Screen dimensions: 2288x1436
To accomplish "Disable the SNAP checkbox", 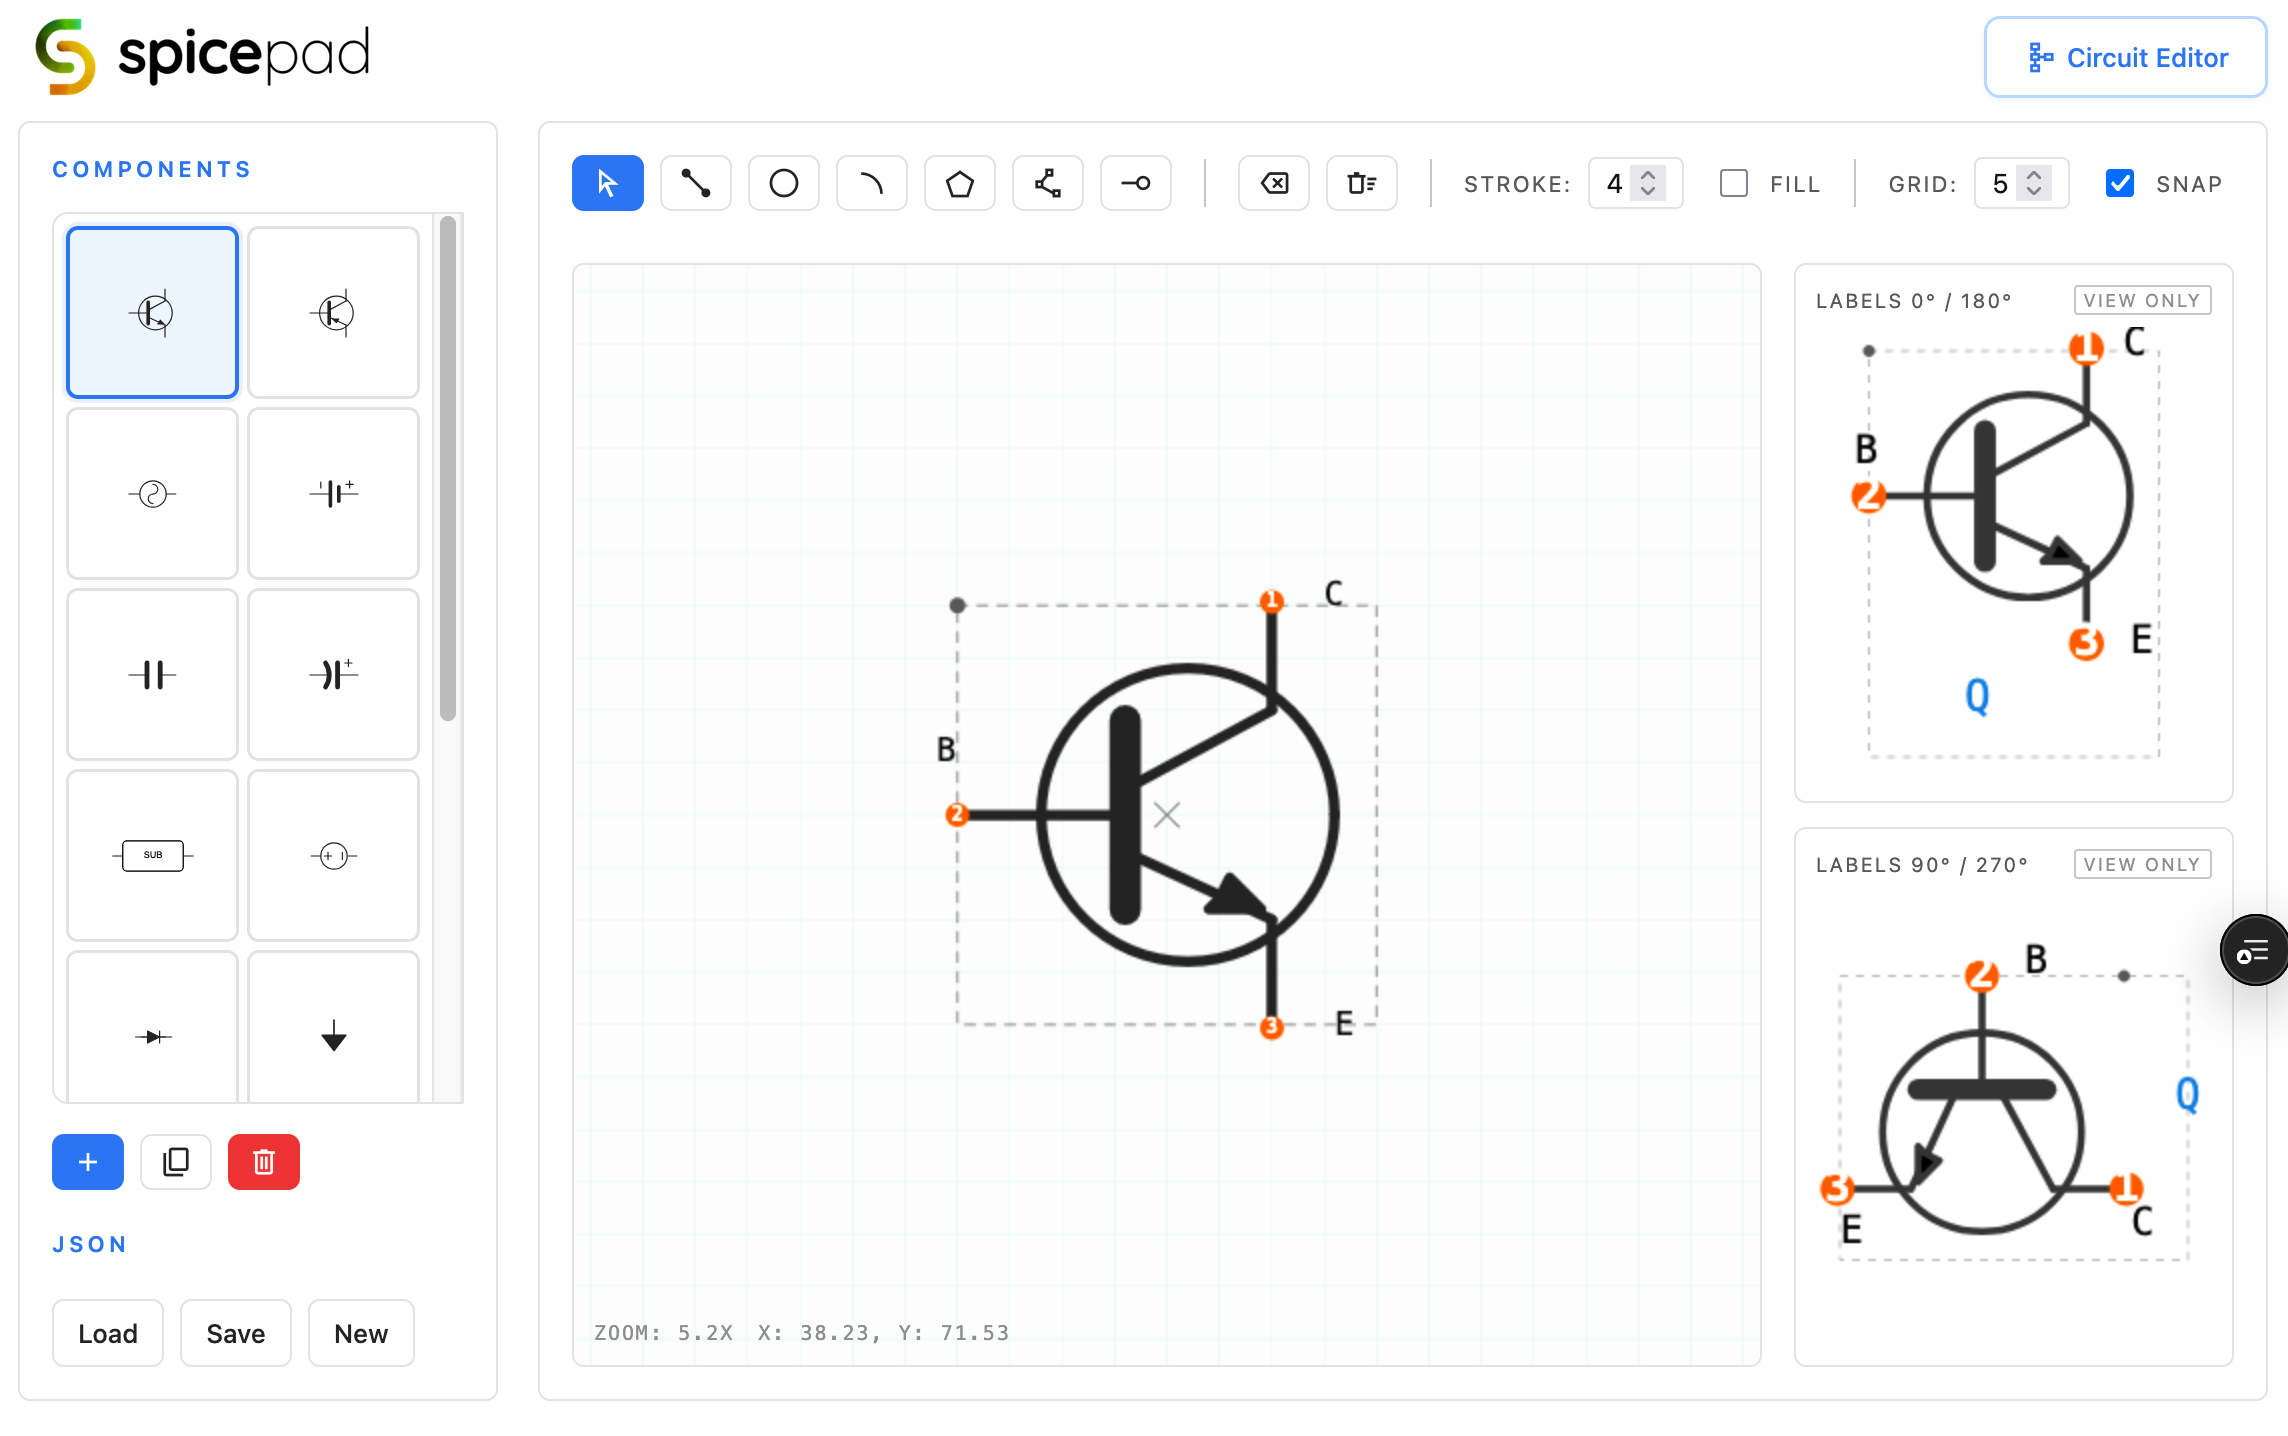I will (x=2119, y=183).
